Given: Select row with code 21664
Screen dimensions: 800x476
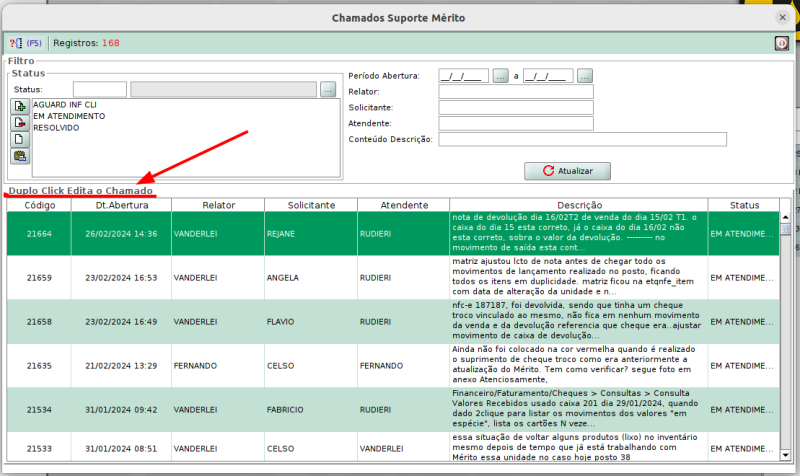Looking at the screenshot, I should (393, 234).
